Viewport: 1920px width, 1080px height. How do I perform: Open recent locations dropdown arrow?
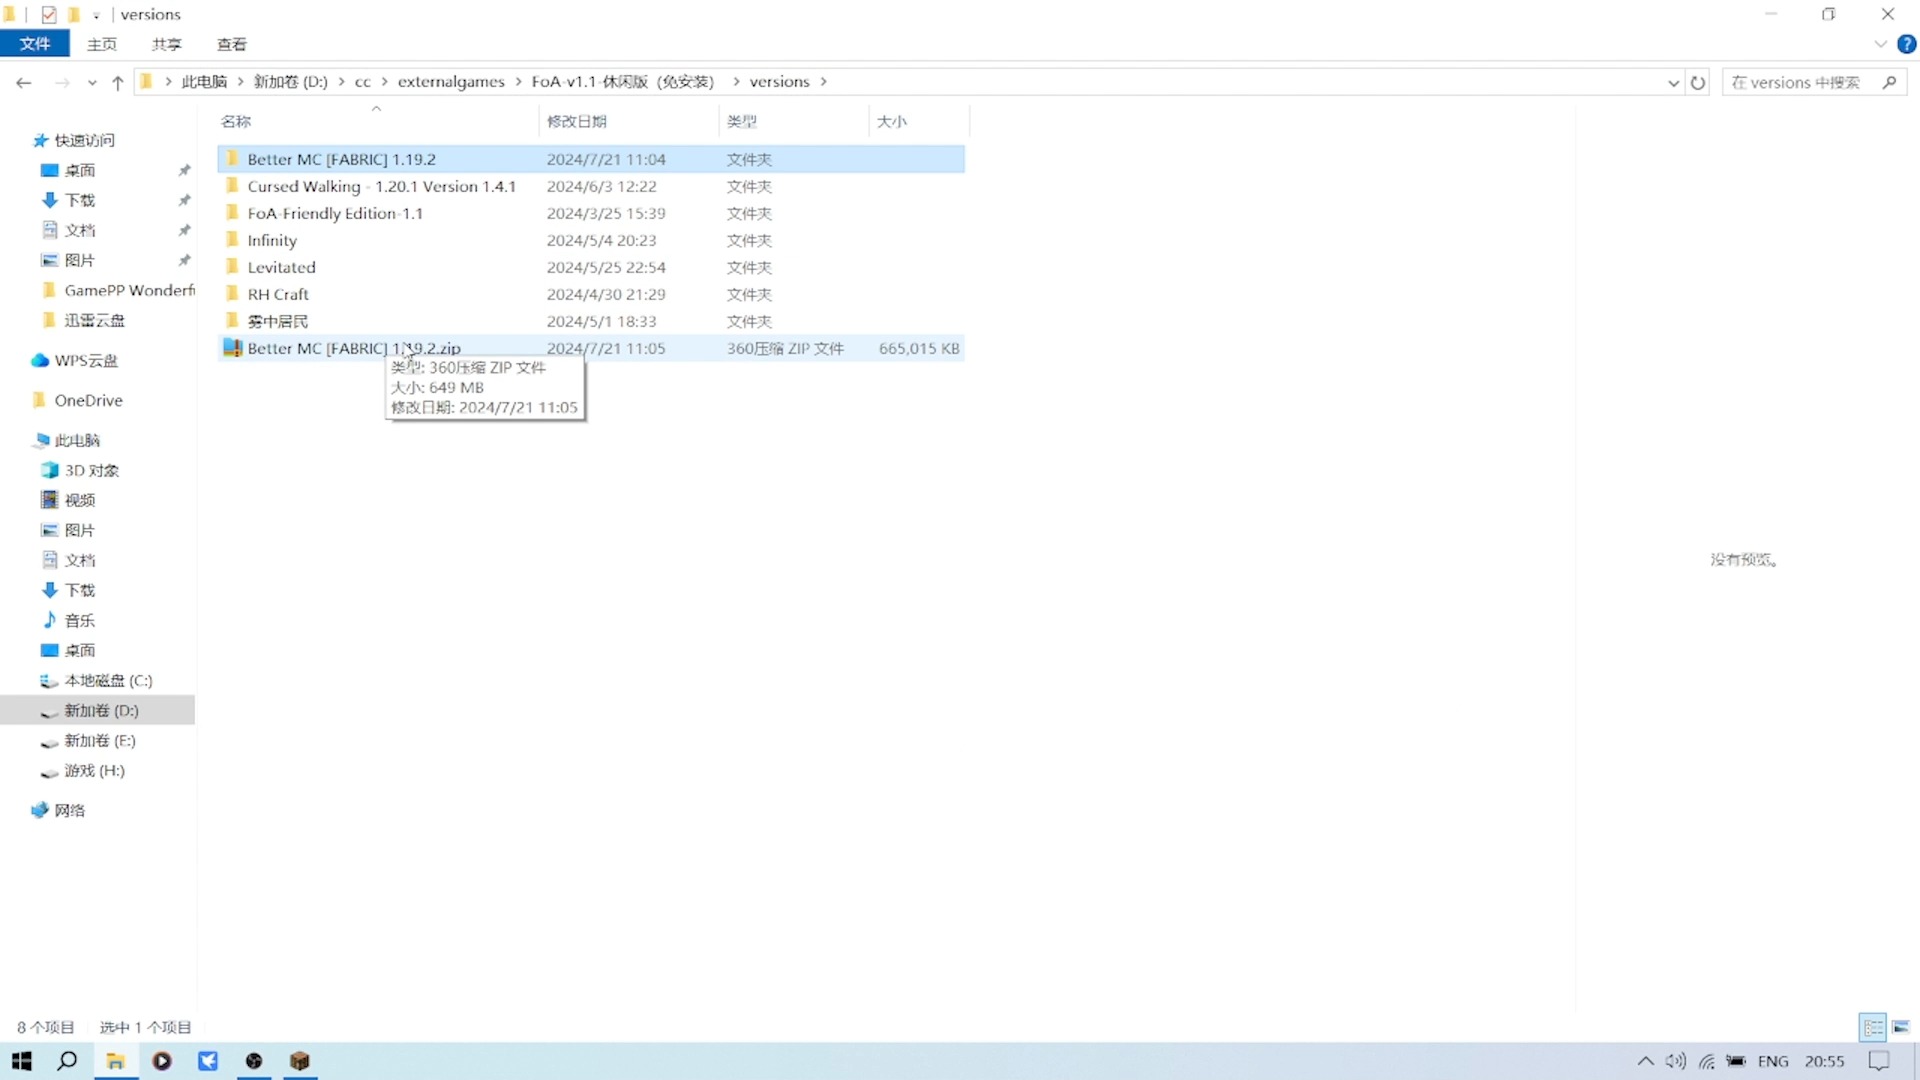92,83
